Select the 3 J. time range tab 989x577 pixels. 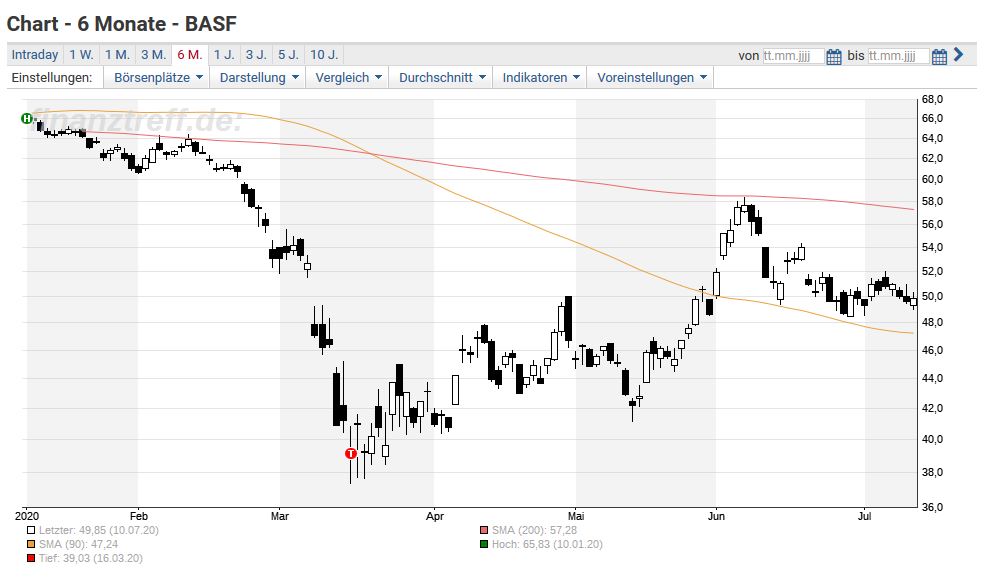[256, 55]
